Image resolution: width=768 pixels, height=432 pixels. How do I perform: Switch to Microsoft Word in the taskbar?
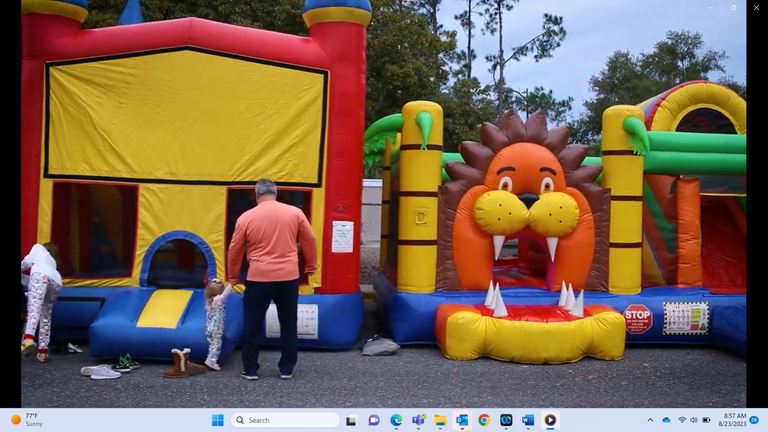tap(528, 420)
